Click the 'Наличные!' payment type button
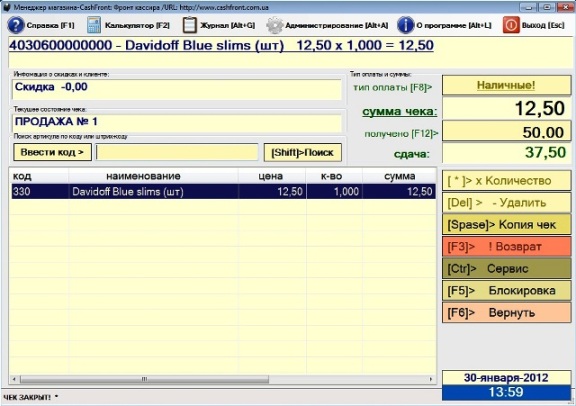The image size is (576, 406). click(x=506, y=85)
